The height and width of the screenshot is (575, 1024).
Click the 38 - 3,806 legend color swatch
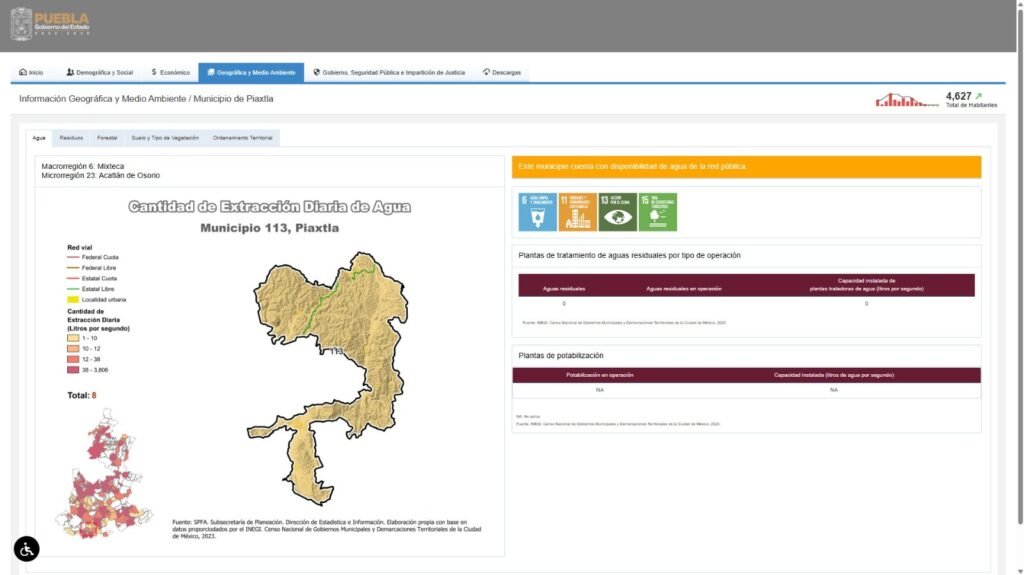point(73,370)
